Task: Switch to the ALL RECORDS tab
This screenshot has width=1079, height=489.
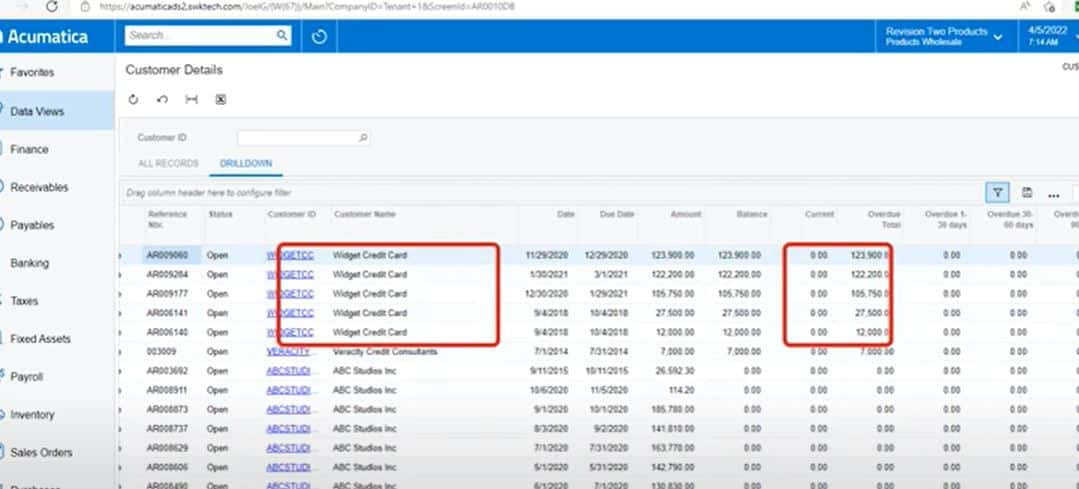Action: pos(169,164)
